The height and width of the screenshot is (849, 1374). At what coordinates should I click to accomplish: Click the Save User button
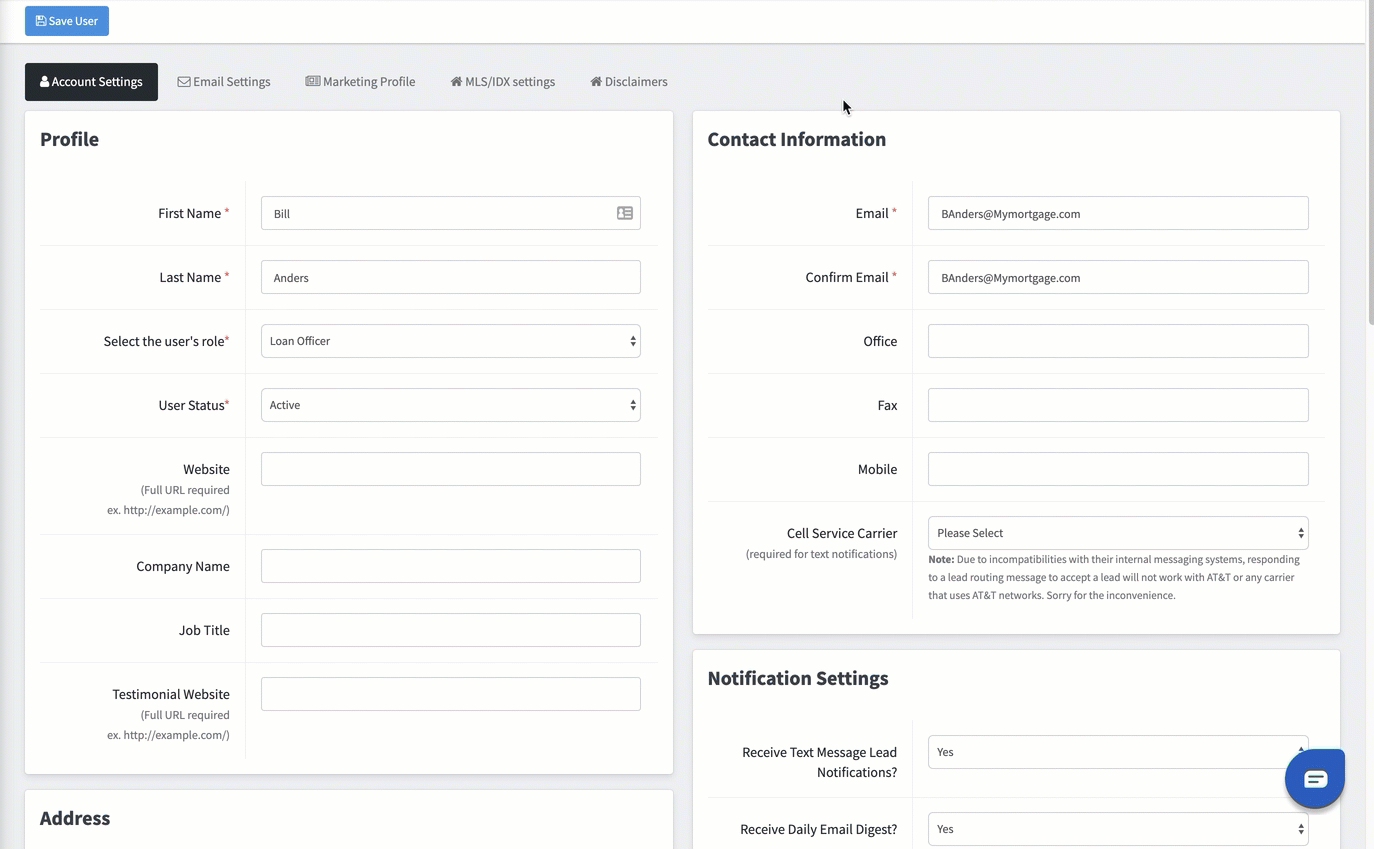[x=66, y=20]
